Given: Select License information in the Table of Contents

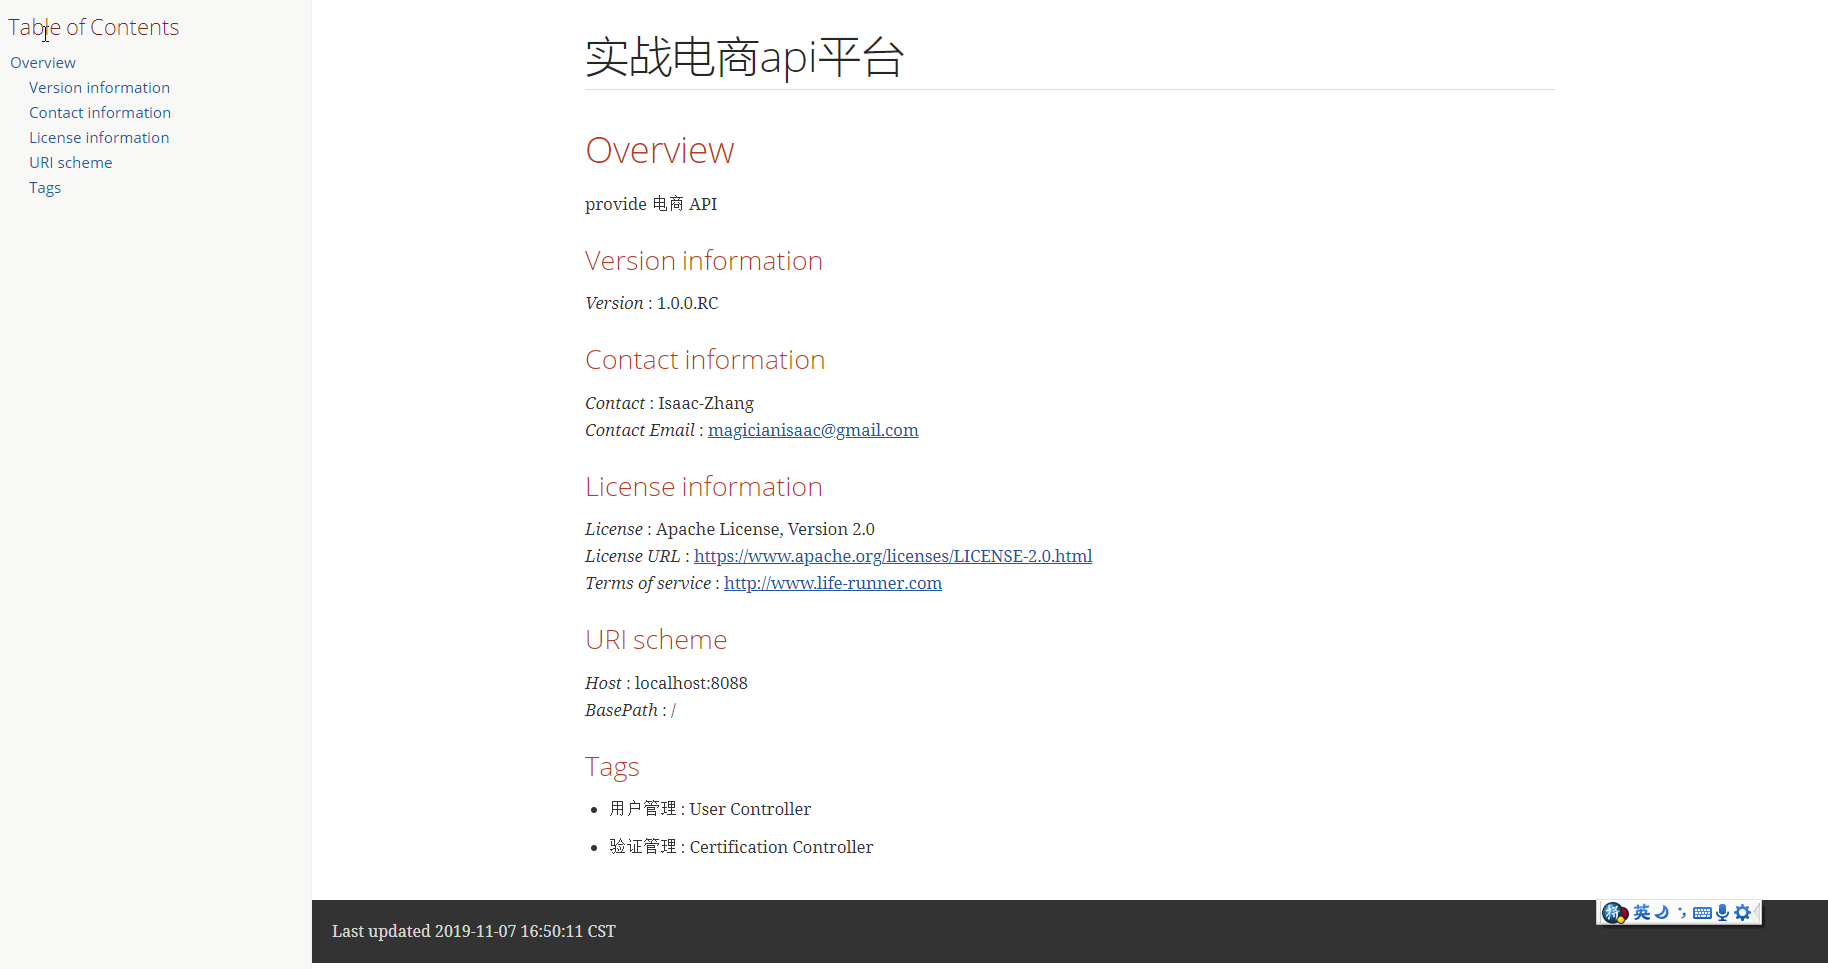Looking at the screenshot, I should coord(99,137).
